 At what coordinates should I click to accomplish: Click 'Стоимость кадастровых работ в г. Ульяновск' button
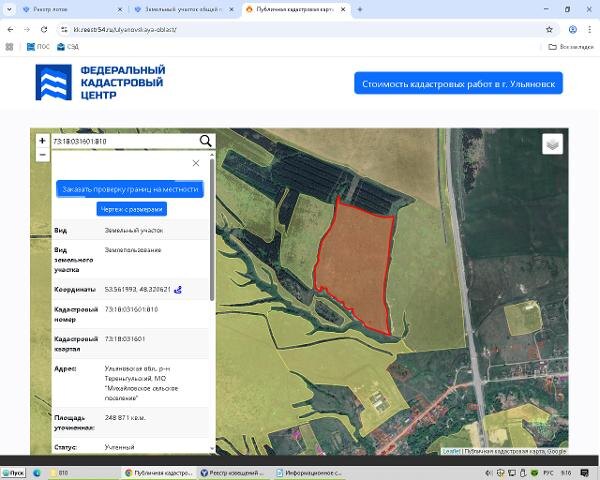(x=458, y=83)
